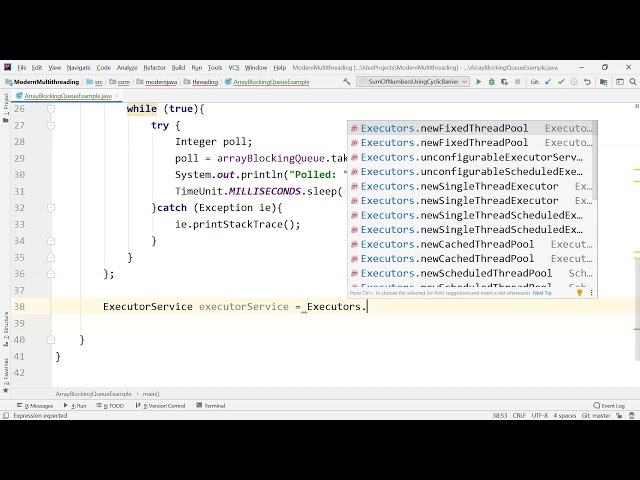Click the src breadcrumb folder
The image size is (640, 480).
point(94,82)
